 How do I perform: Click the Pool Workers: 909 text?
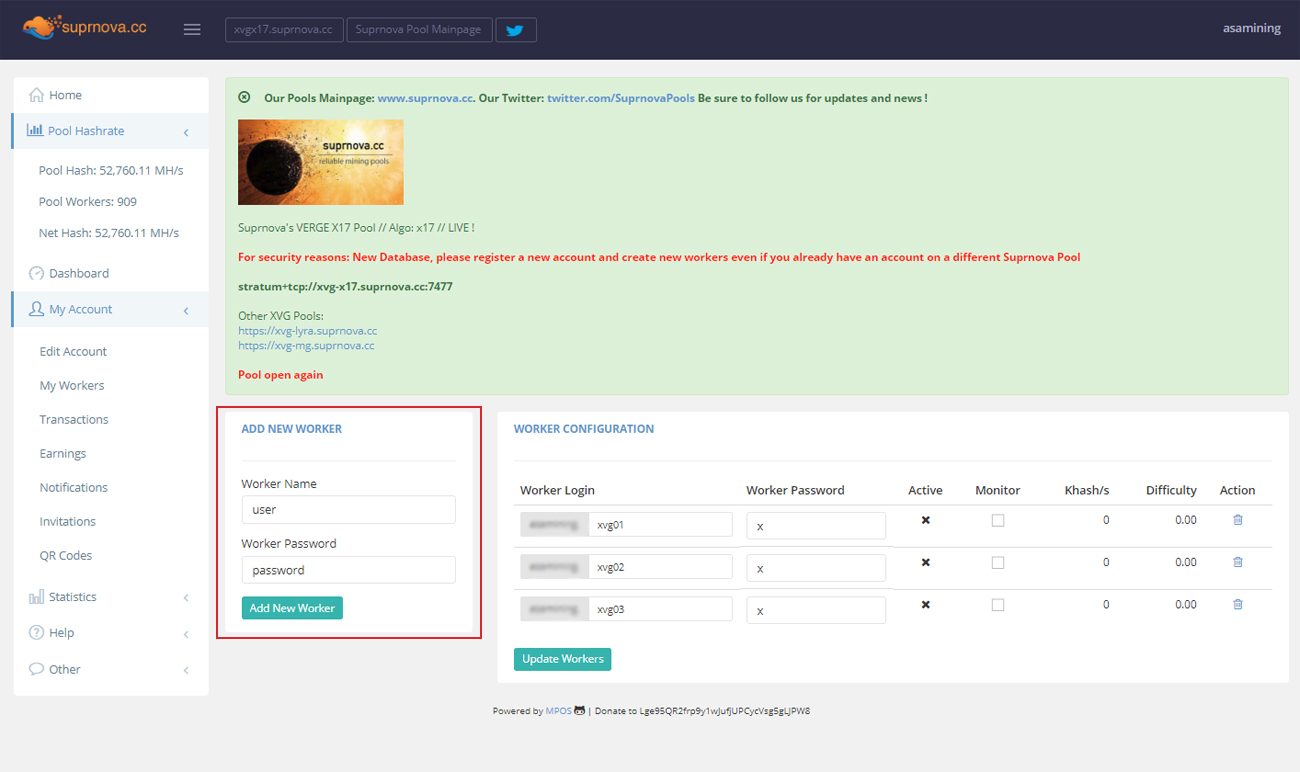tap(88, 201)
